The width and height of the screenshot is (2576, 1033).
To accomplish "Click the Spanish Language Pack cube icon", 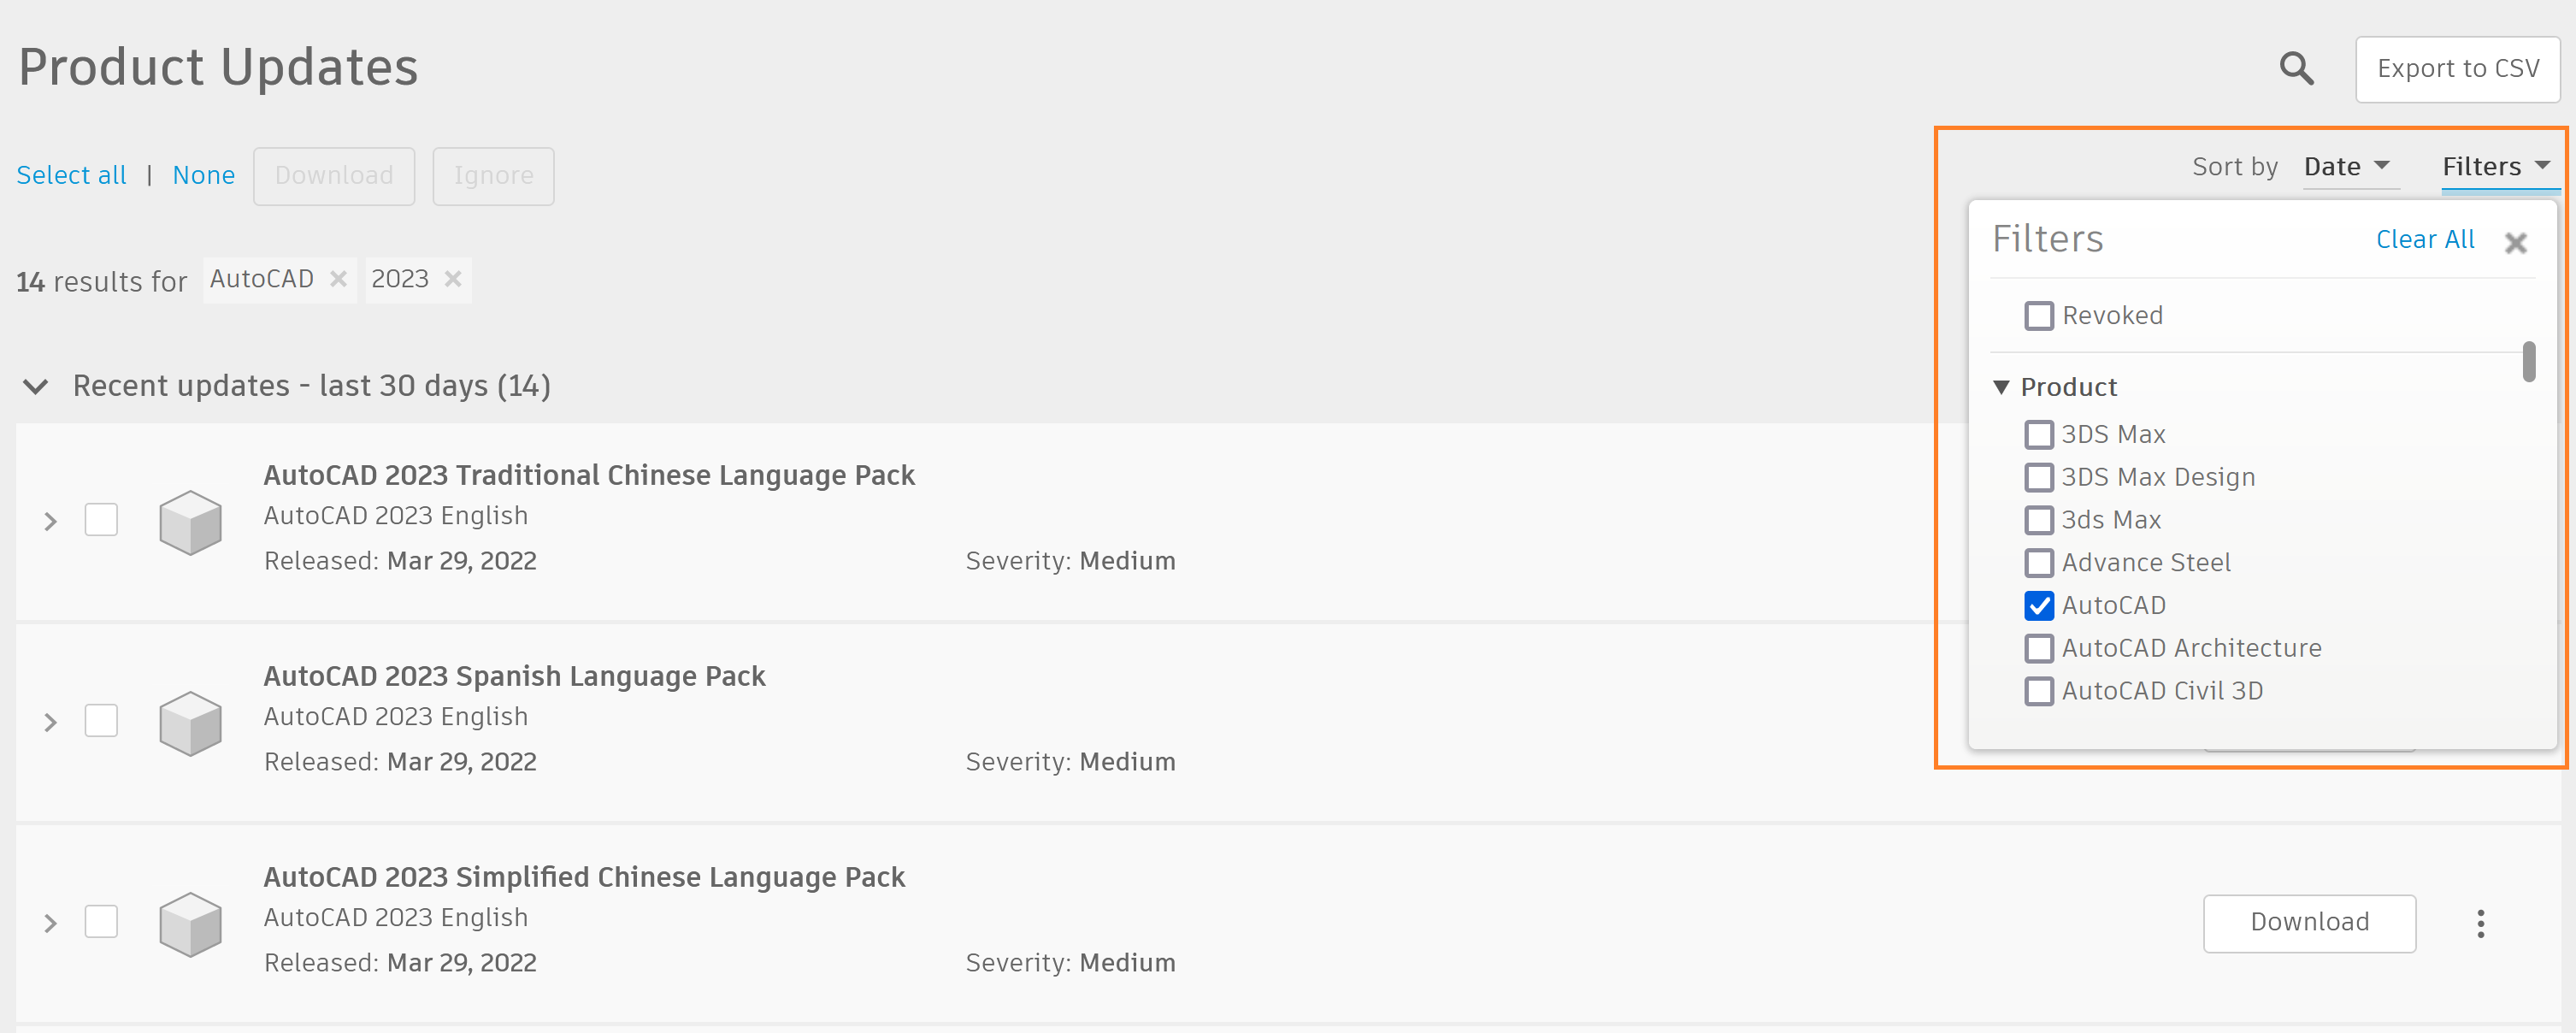I will tap(190, 723).
